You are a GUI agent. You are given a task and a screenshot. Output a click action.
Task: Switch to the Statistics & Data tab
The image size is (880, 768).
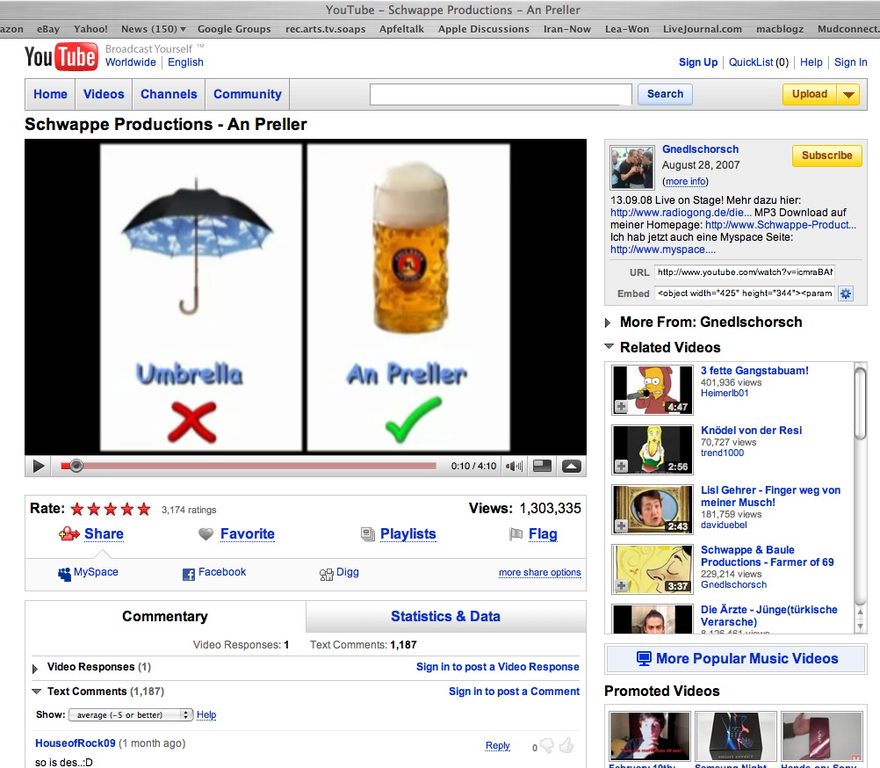pyautogui.click(x=445, y=616)
